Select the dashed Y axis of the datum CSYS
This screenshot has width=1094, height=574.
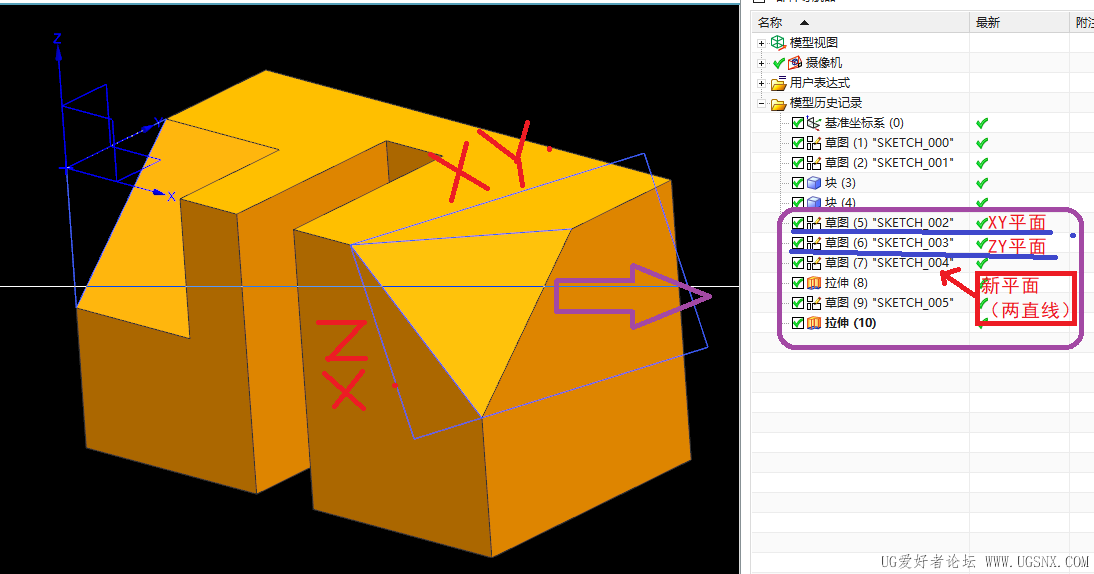114,145
